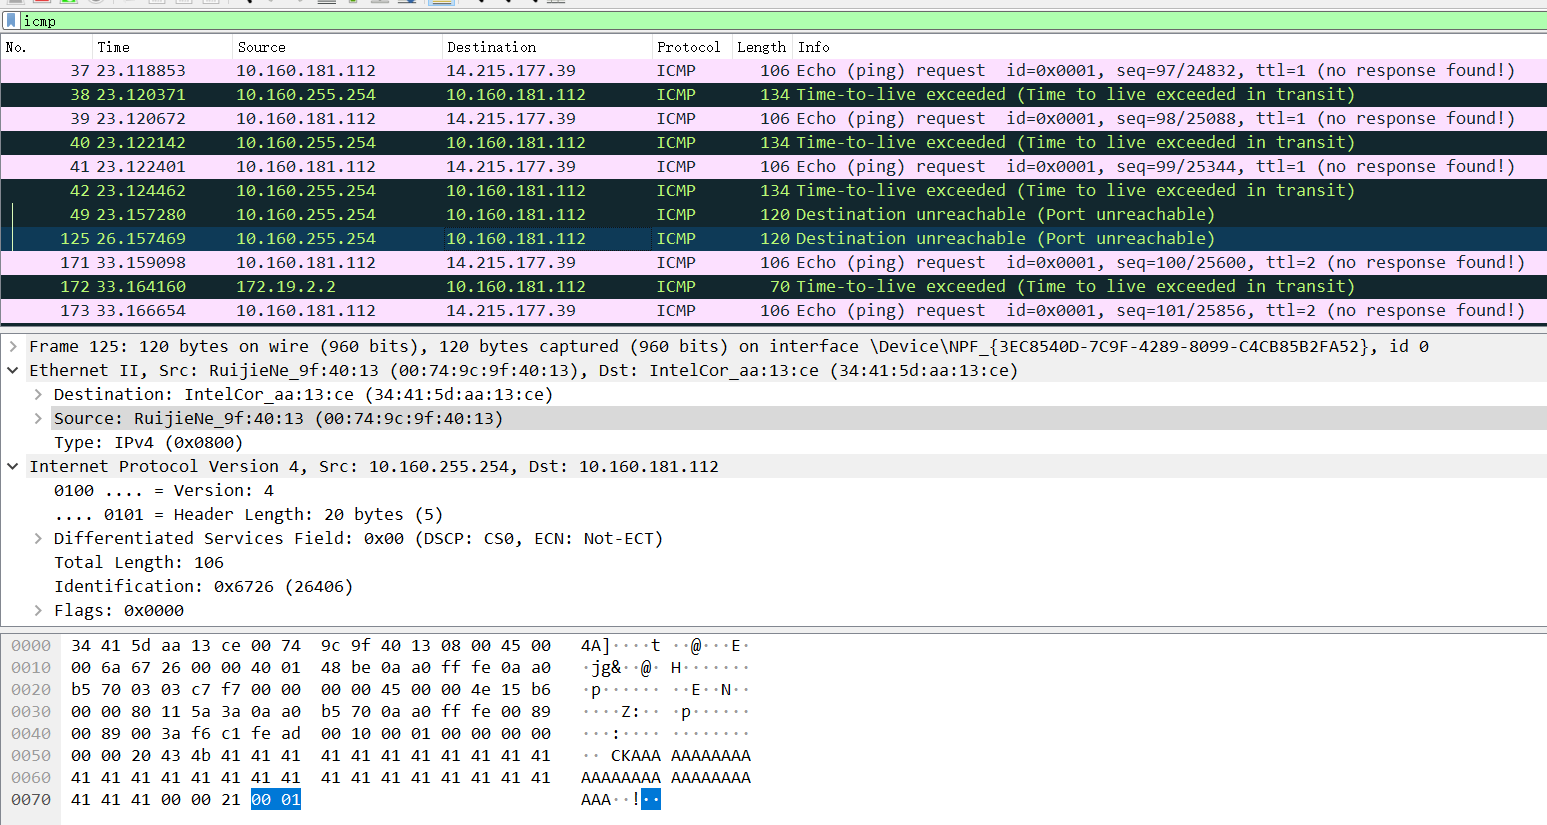The image size is (1547, 825).
Task: Select the Total Length: 106 line
Action: 138,562
